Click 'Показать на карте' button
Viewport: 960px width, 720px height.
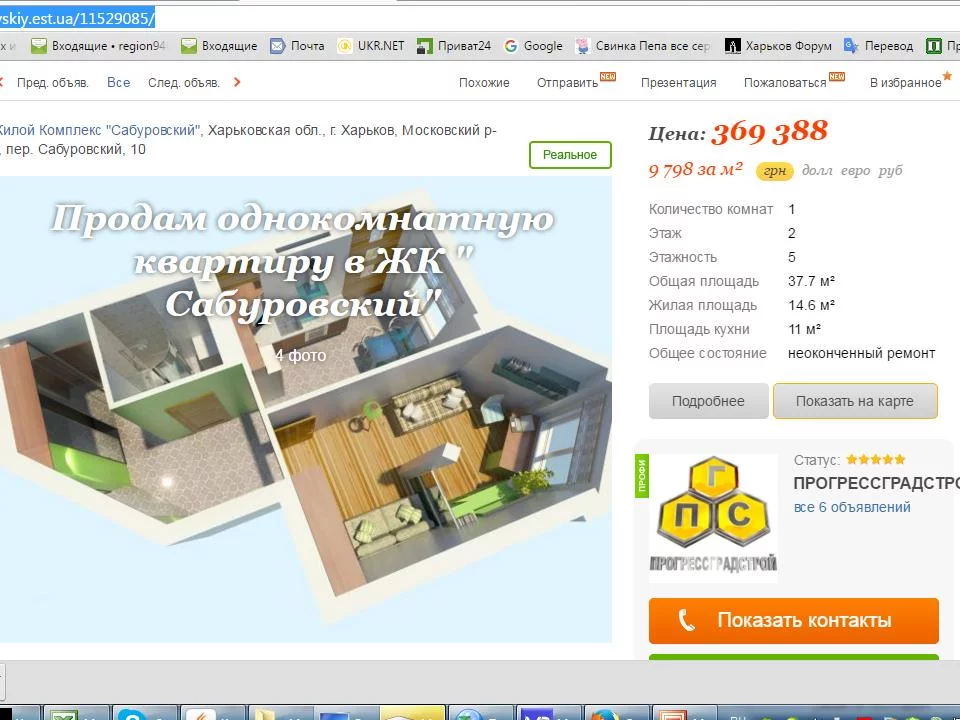(855, 401)
